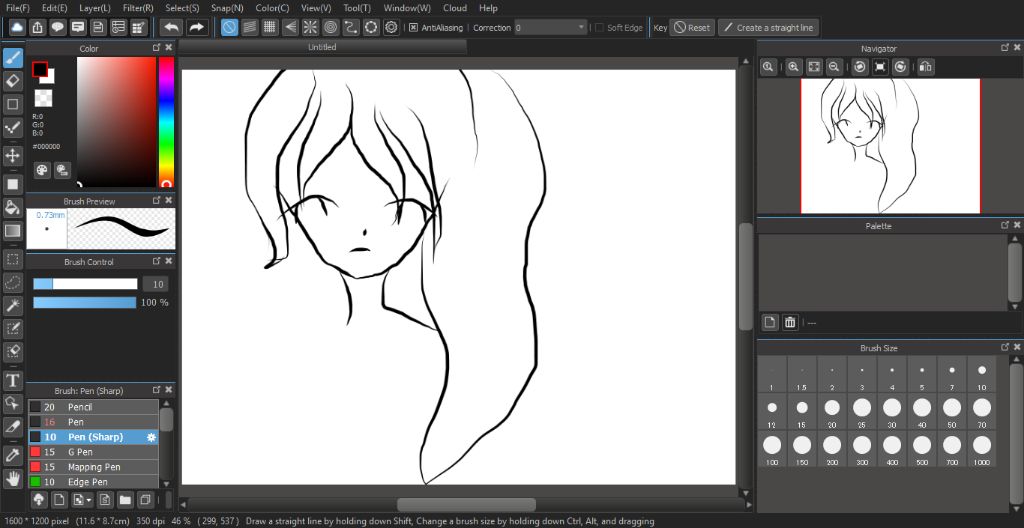The width and height of the screenshot is (1024, 528).
Task: Select the Brush tool in the left toolbar
Action: point(12,58)
